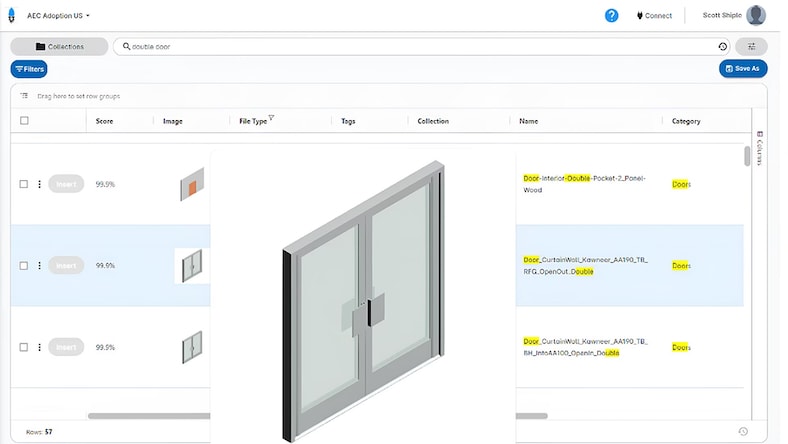Click the Save As button
This screenshot has width=788, height=444.
(x=743, y=68)
